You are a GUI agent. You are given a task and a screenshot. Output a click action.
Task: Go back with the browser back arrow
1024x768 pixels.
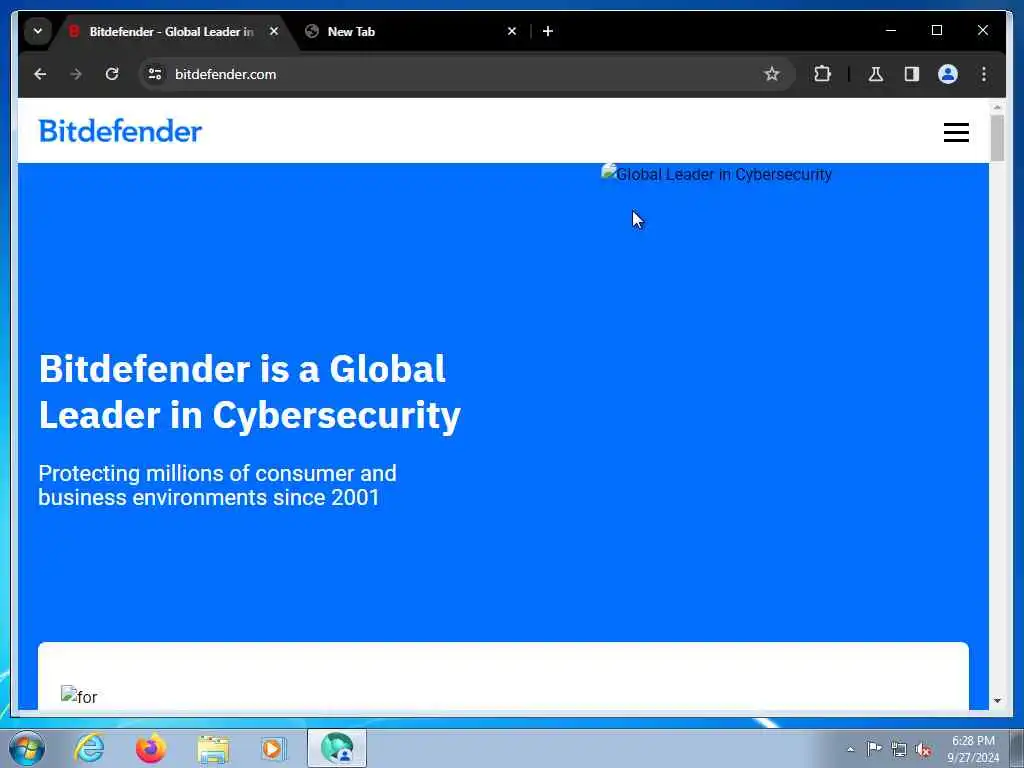tap(40, 74)
